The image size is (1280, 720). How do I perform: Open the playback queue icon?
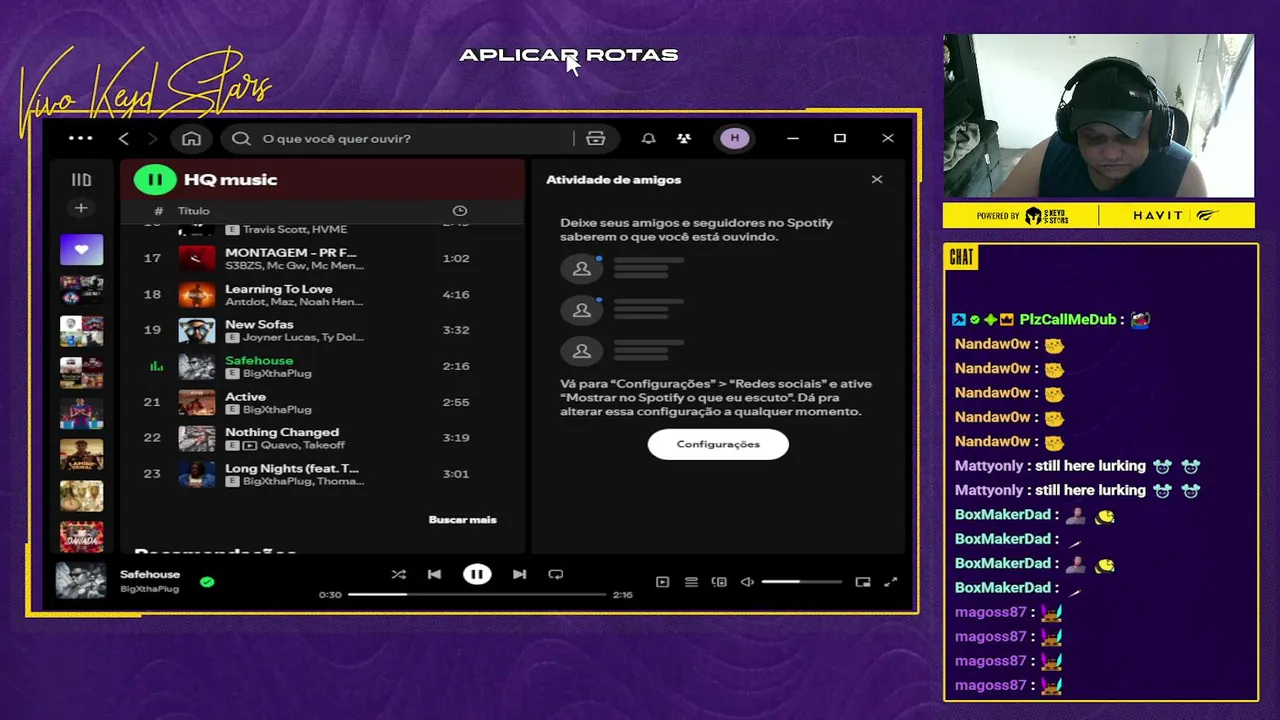click(x=691, y=582)
